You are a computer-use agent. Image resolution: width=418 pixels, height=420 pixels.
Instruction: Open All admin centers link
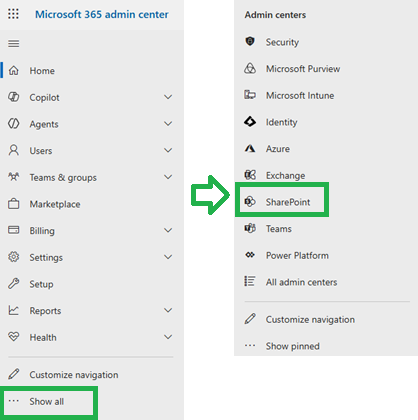(x=301, y=282)
